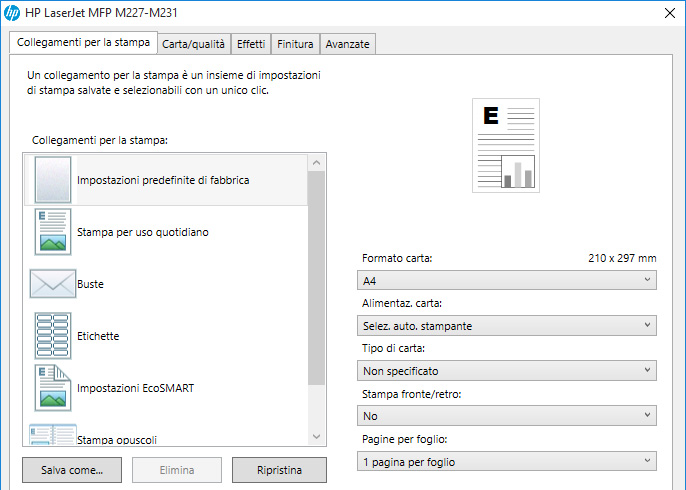Click the Stampa opuscoli booklet icon
The image size is (686, 490).
click(52, 435)
